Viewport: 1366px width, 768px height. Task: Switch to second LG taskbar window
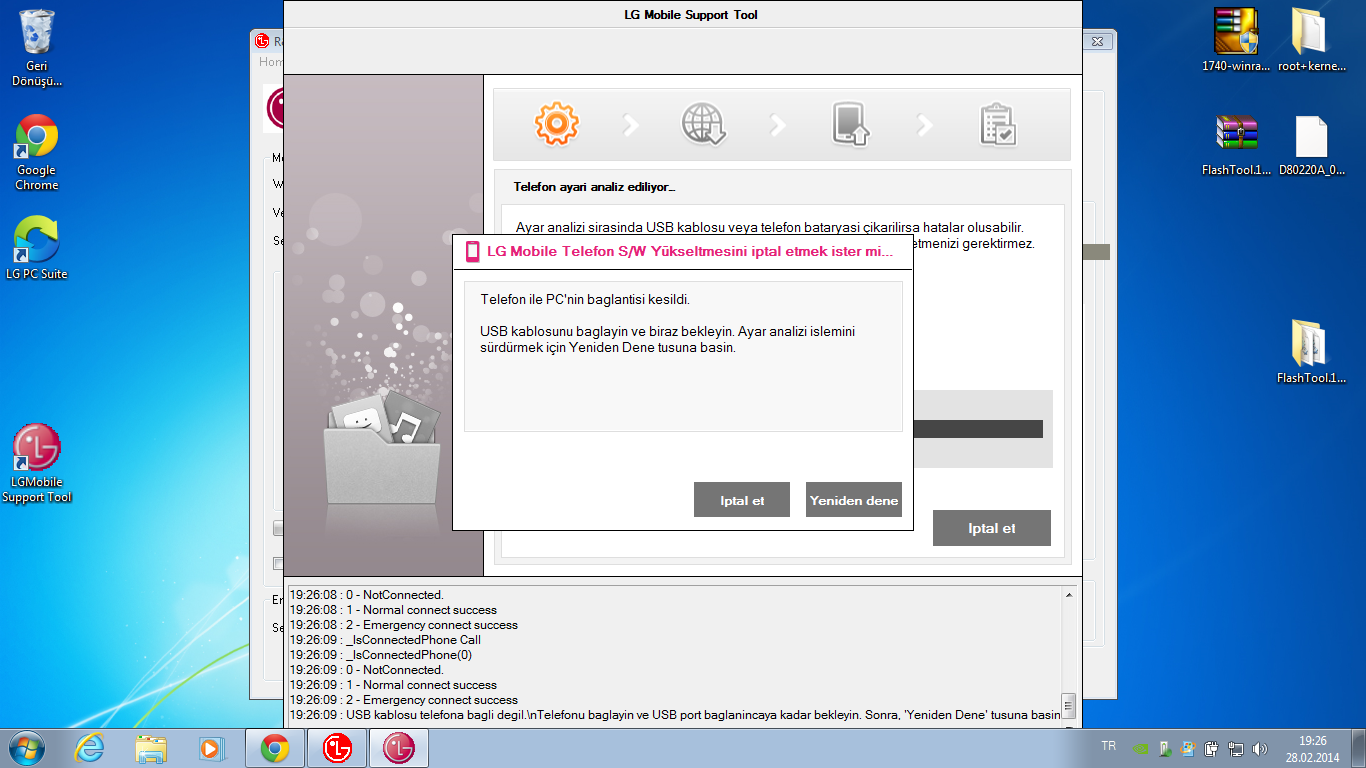[399, 748]
